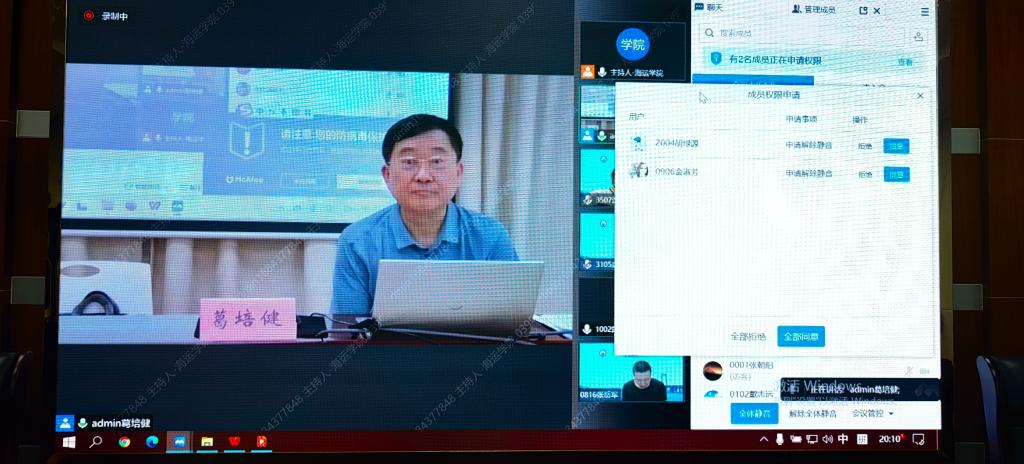The height and width of the screenshot is (464, 1024).
Task: Toggle microphone icon for 0001张朝阳
Action: point(909,370)
